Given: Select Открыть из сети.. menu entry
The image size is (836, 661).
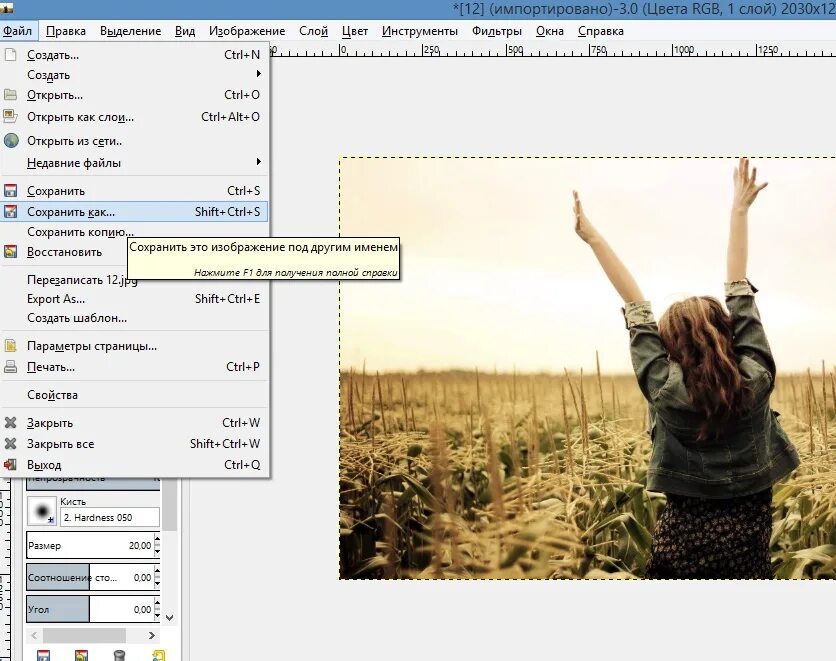Looking at the screenshot, I should click(134, 141).
